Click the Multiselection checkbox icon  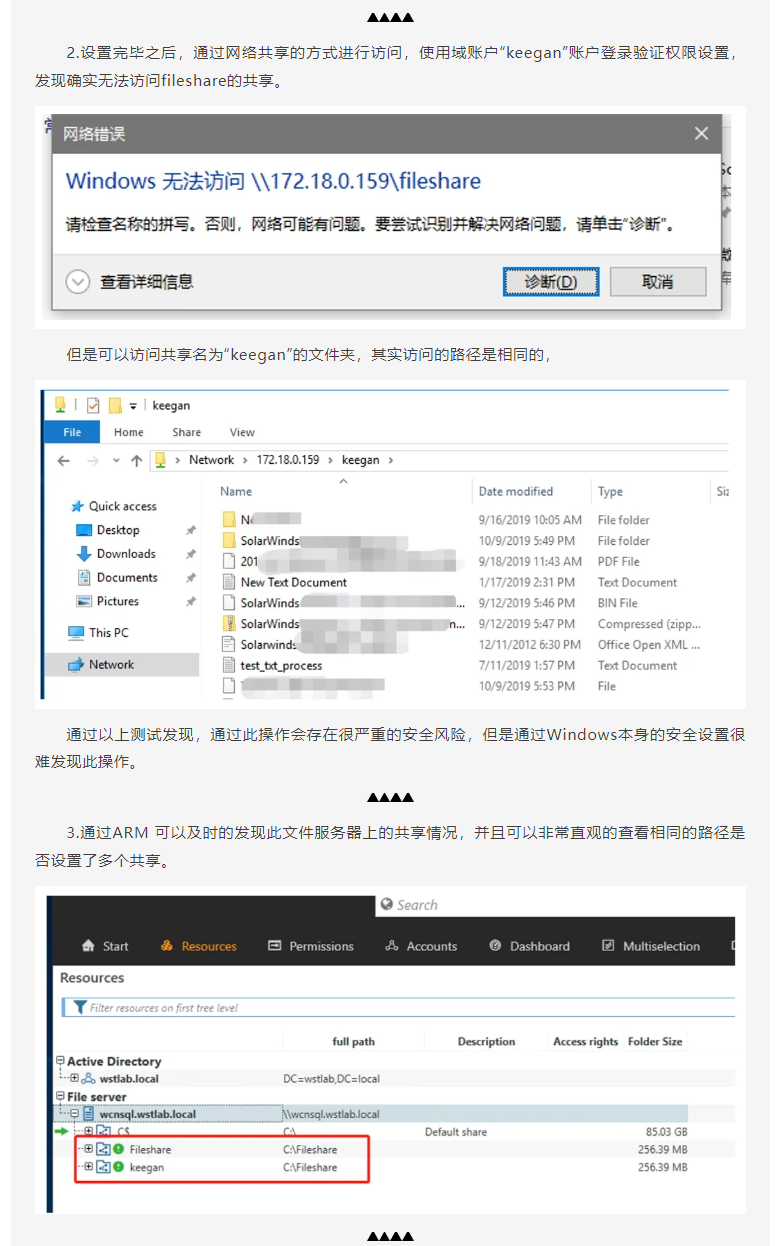(608, 946)
